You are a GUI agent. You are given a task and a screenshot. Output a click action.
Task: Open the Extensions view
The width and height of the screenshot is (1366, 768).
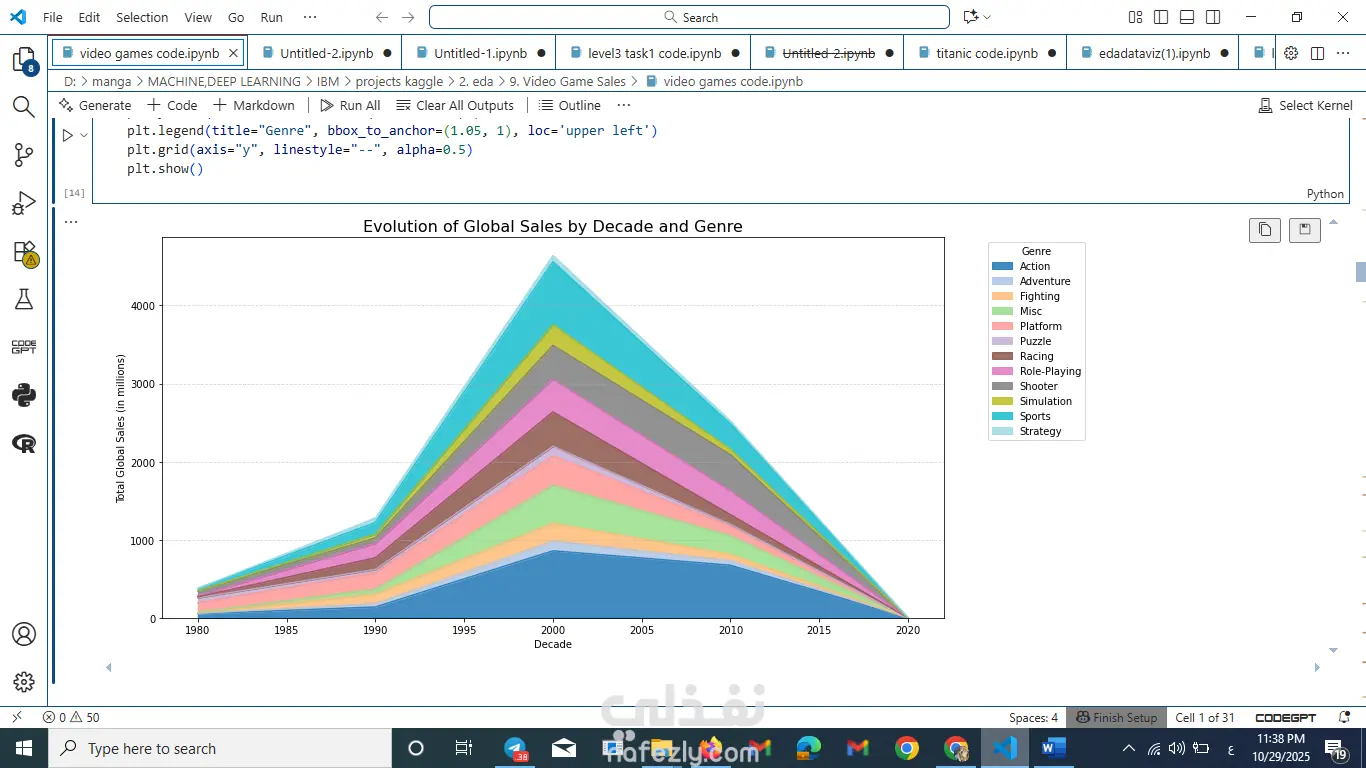tap(24, 252)
